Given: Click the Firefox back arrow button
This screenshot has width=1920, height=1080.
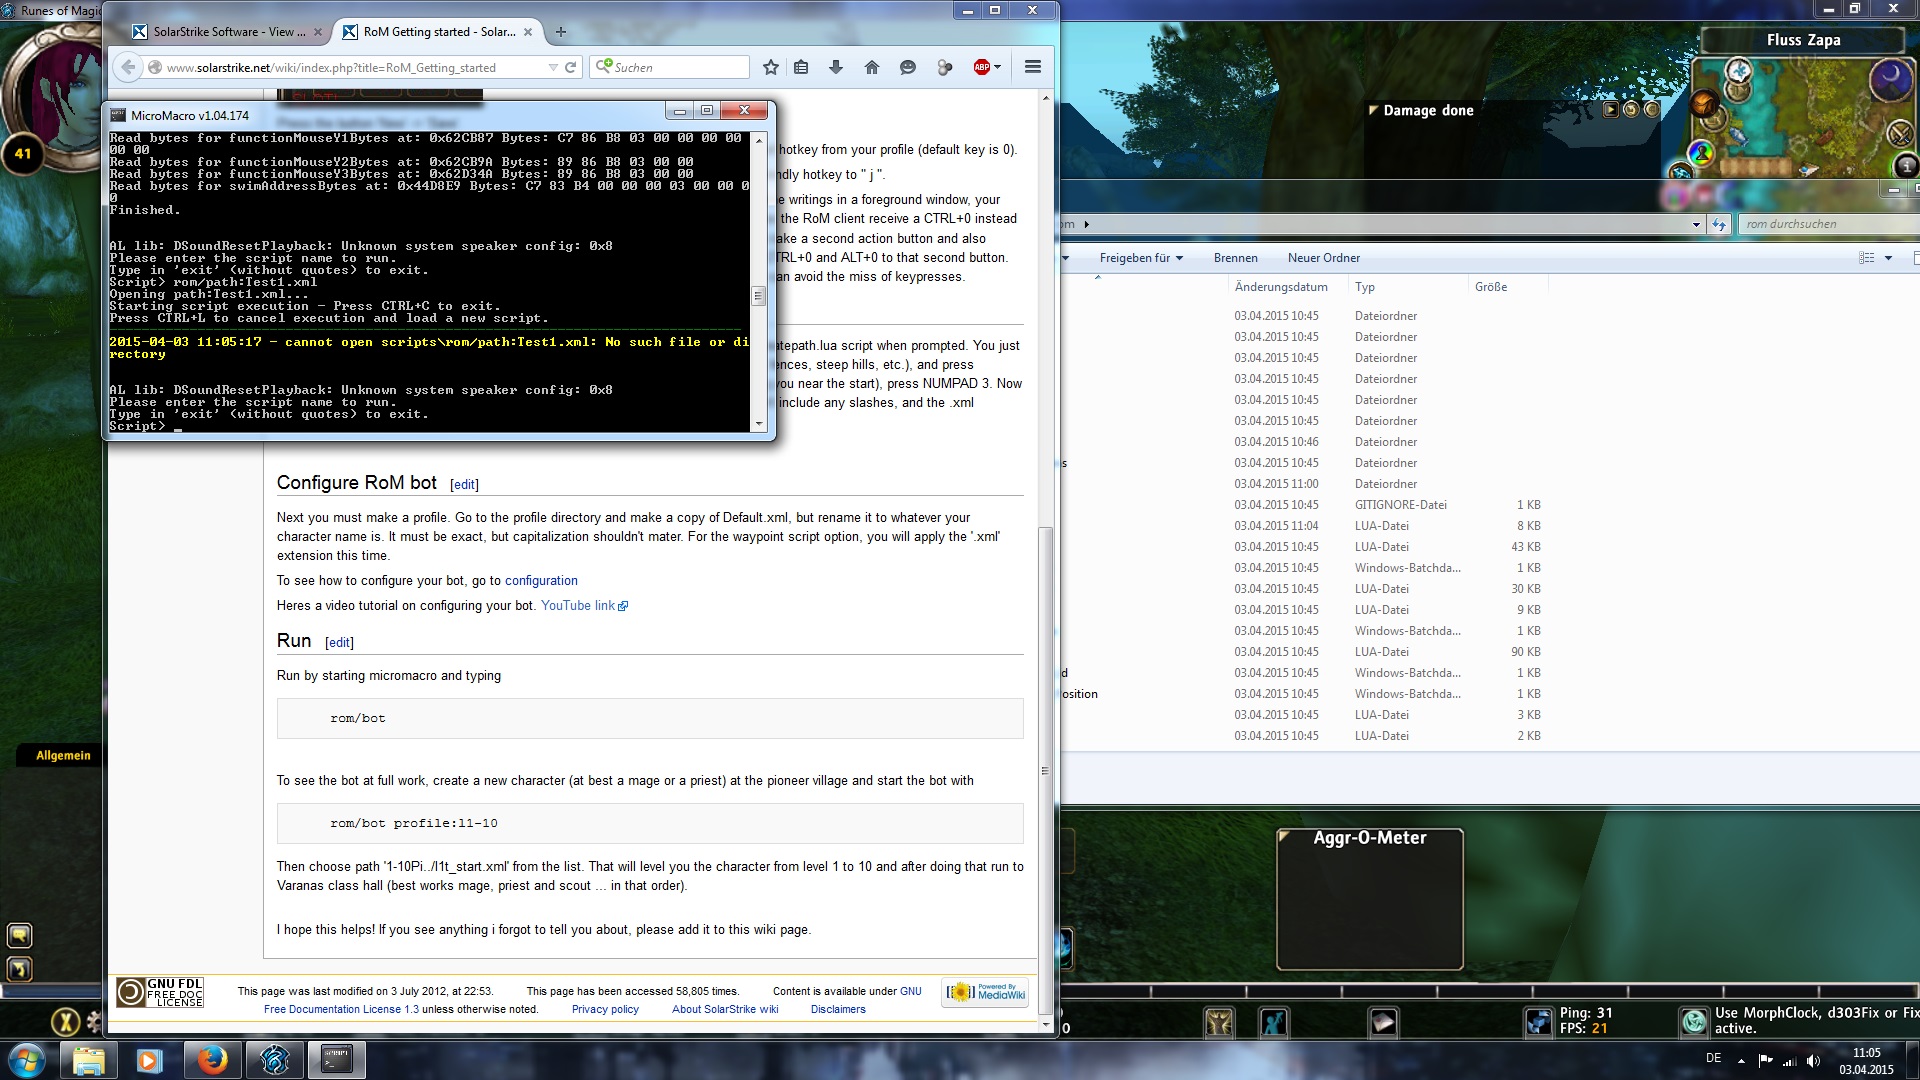Looking at the screenshot, I should coord(128,67).
